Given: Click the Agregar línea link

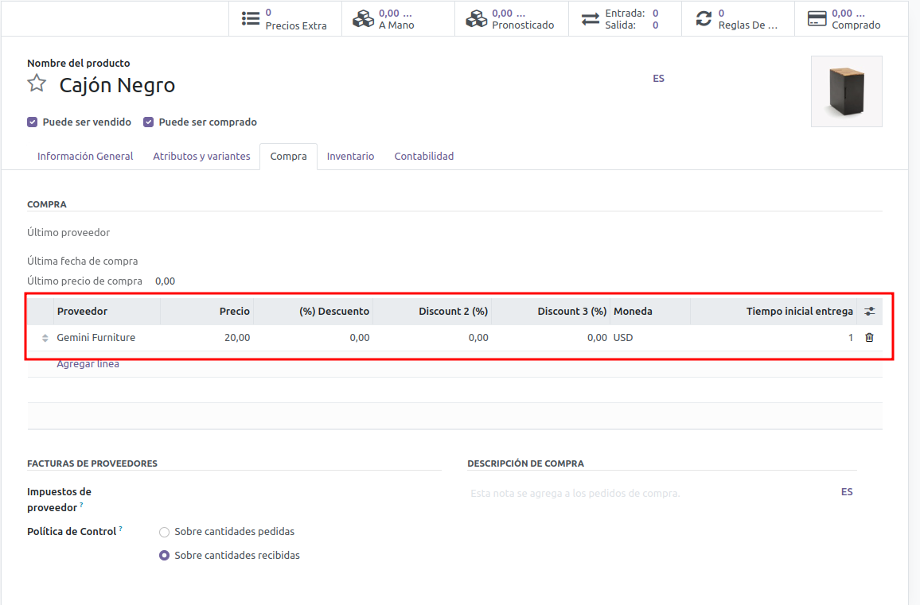Looking at the screenshot, I should (x=88, y=364).
